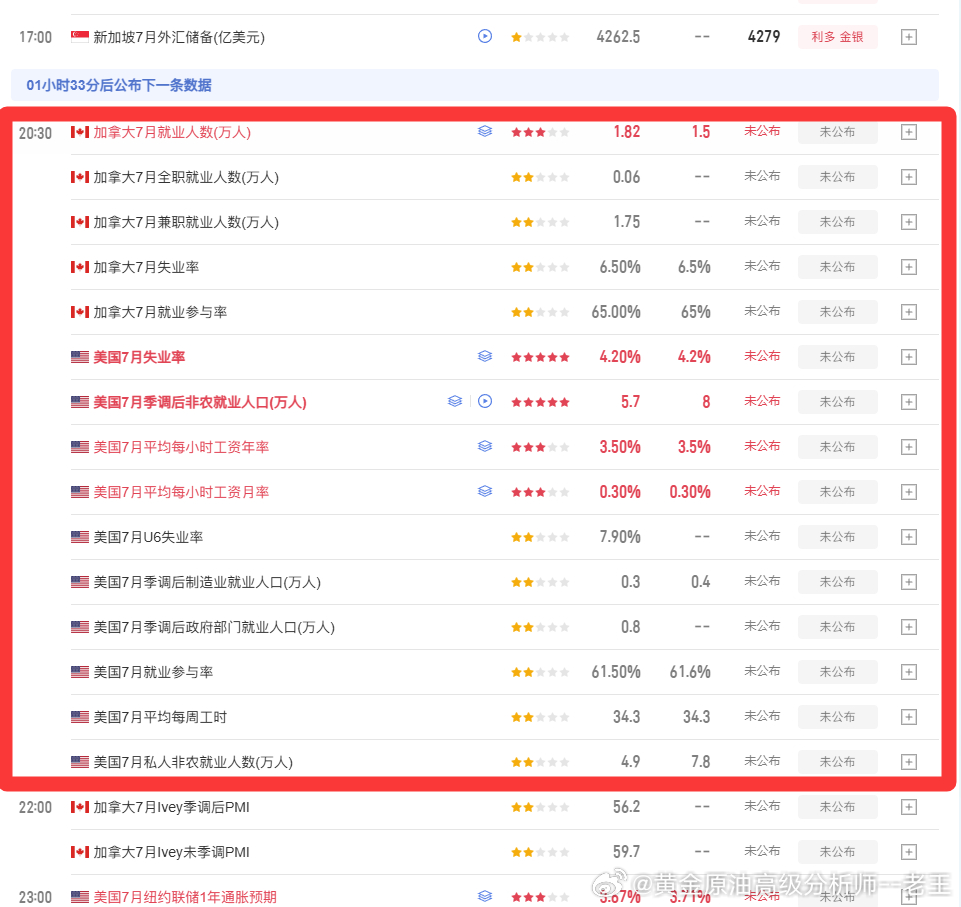Open 新加坡7月外汇储备(亿美元) indicator
The width and height of the screenshot is (961, 907).
click(x=179, y=37)
